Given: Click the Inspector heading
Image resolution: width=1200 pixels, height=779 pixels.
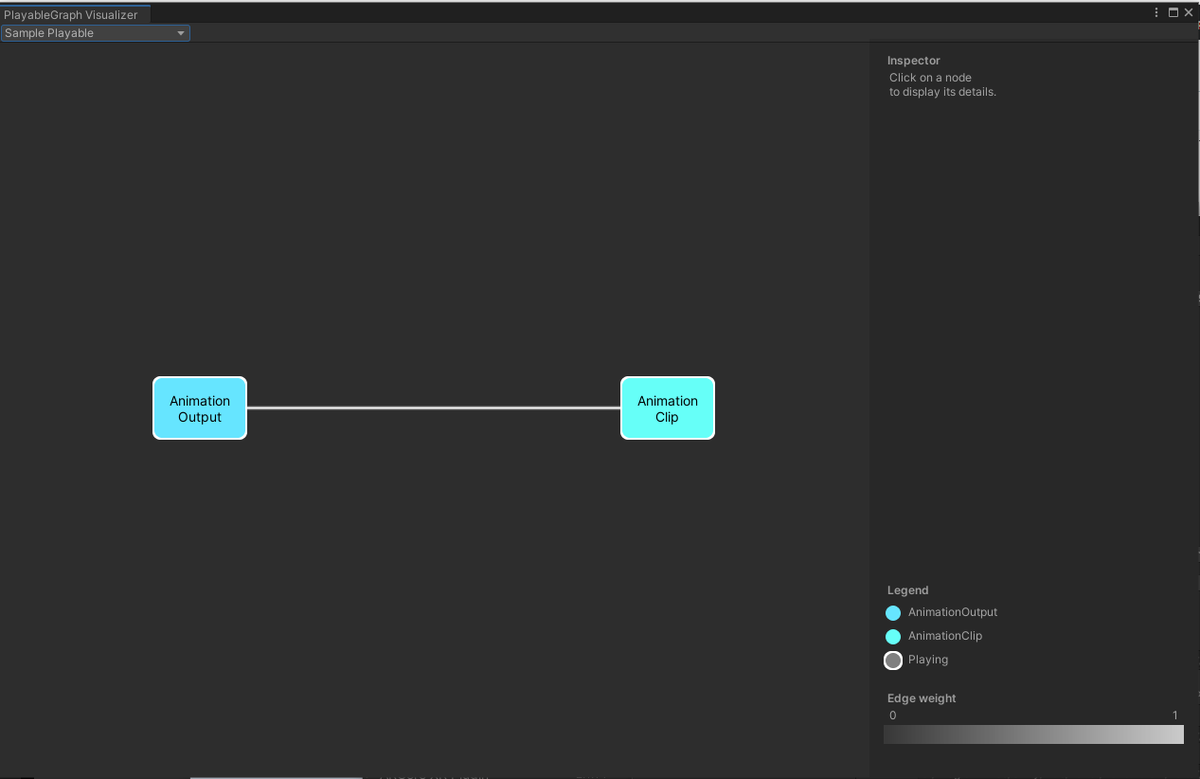Looking at the screenshot, I should pyautogui.click(x=914, y=61).
